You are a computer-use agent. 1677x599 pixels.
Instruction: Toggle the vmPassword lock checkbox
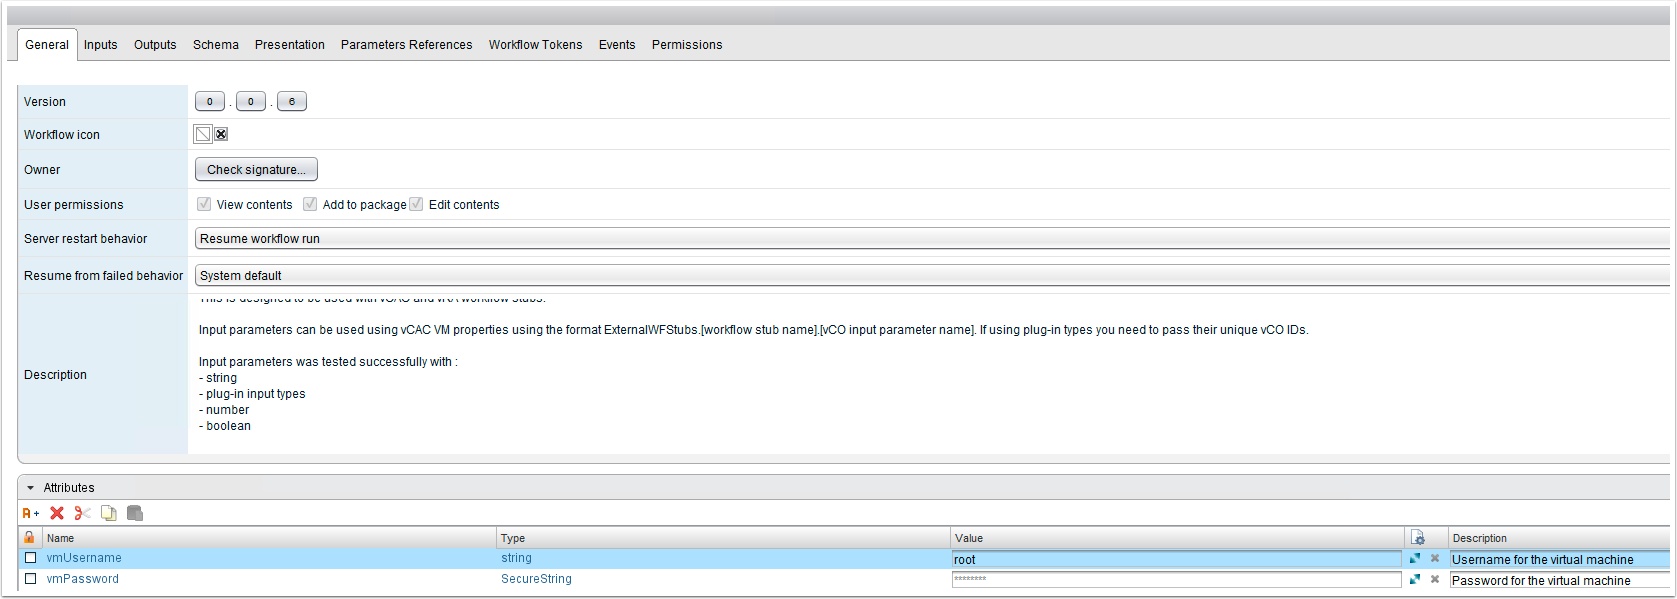pos(30,579)
